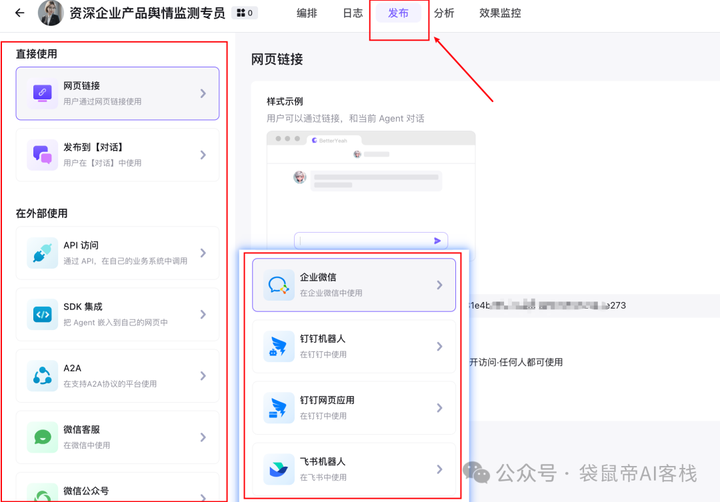The width and height of the screenshot is (720, 502).
Task: Click the SDK 集成 title text
Action: [x=83, y=307]
